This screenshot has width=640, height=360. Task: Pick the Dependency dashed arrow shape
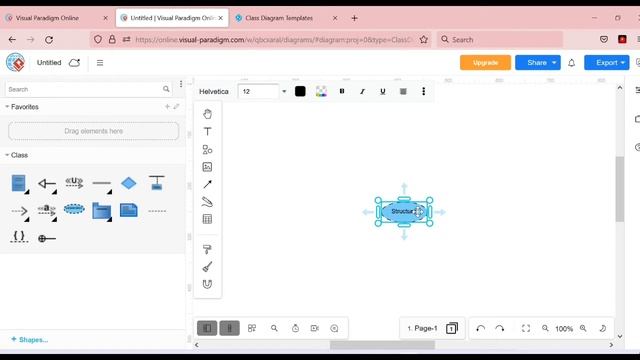click(x=19, y=211)
